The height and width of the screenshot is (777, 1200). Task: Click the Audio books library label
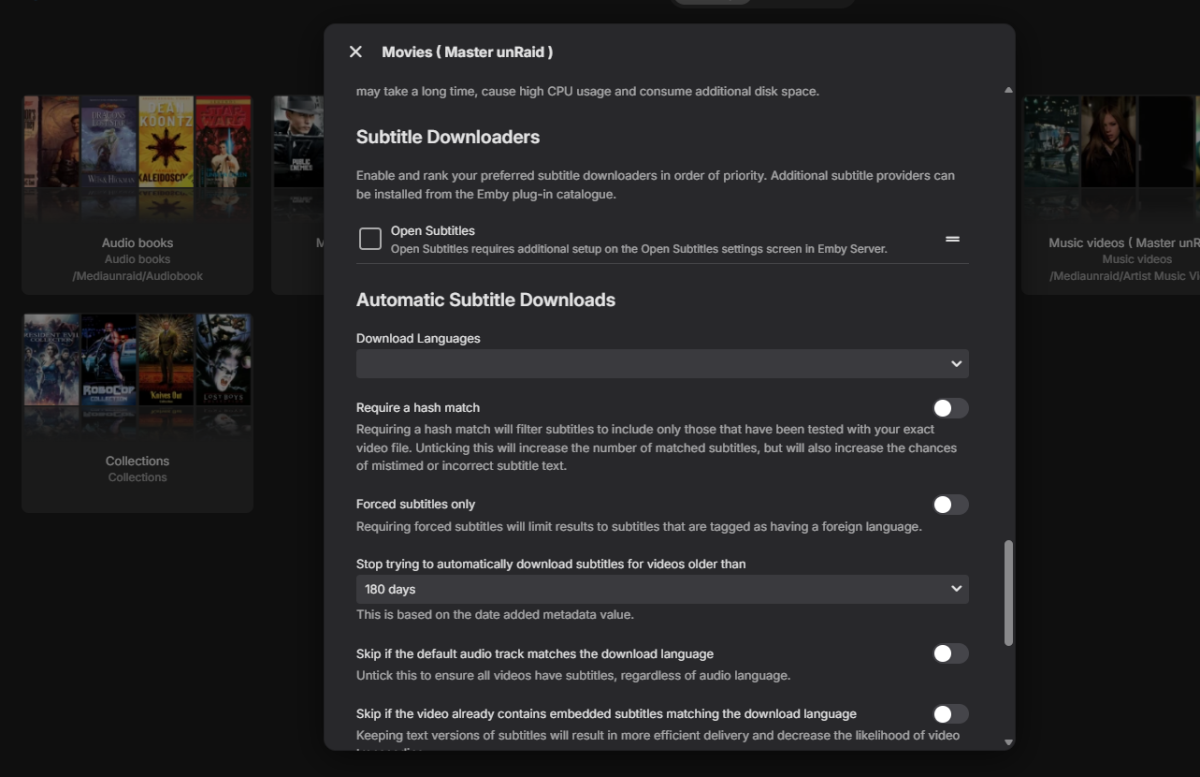click(137, 243)
